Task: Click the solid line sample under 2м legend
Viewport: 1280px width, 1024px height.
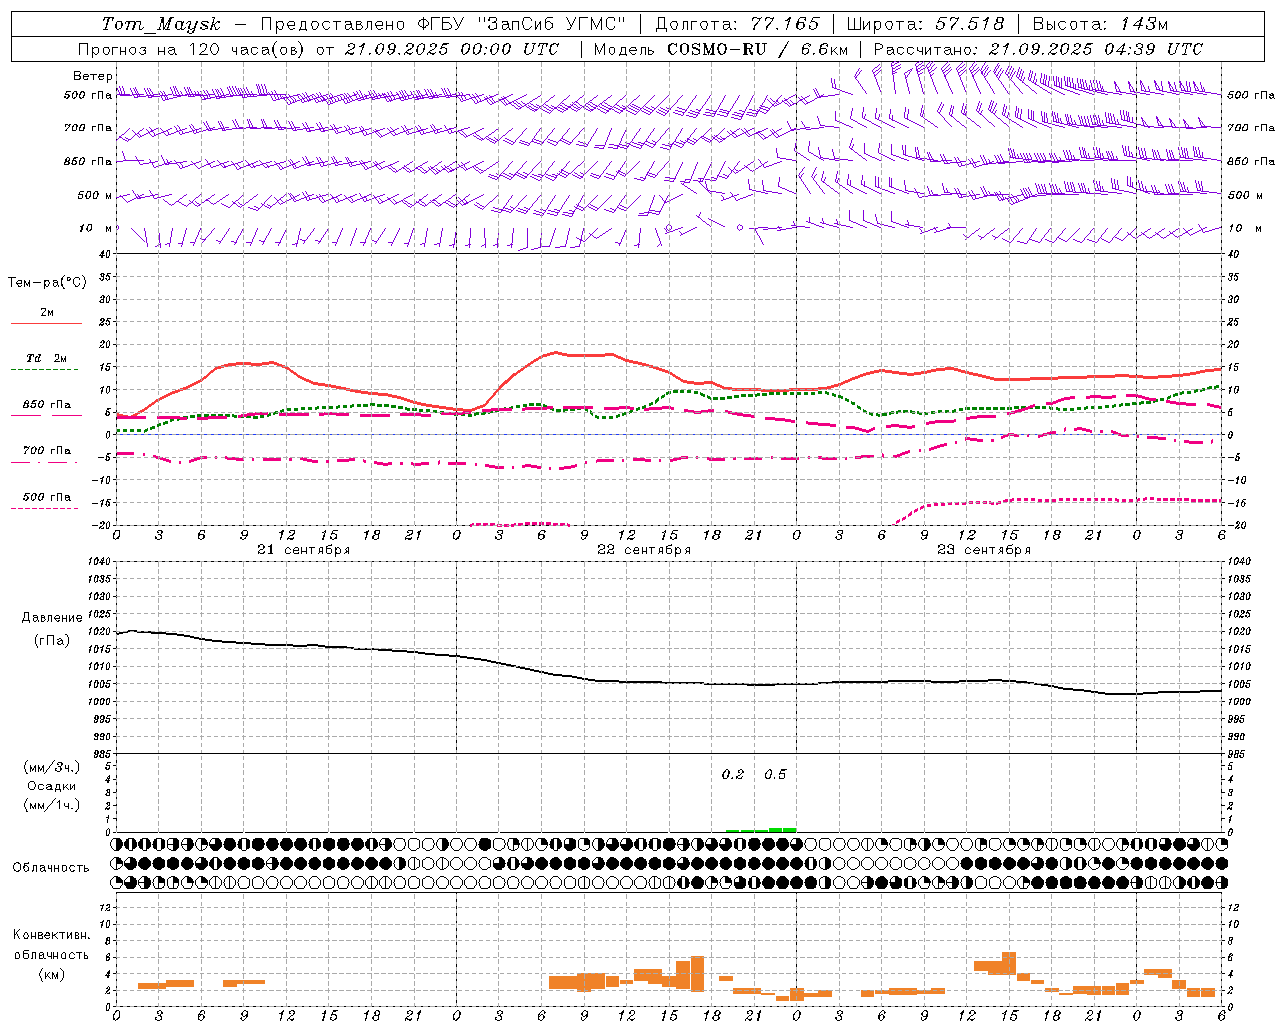Action: 46,323
